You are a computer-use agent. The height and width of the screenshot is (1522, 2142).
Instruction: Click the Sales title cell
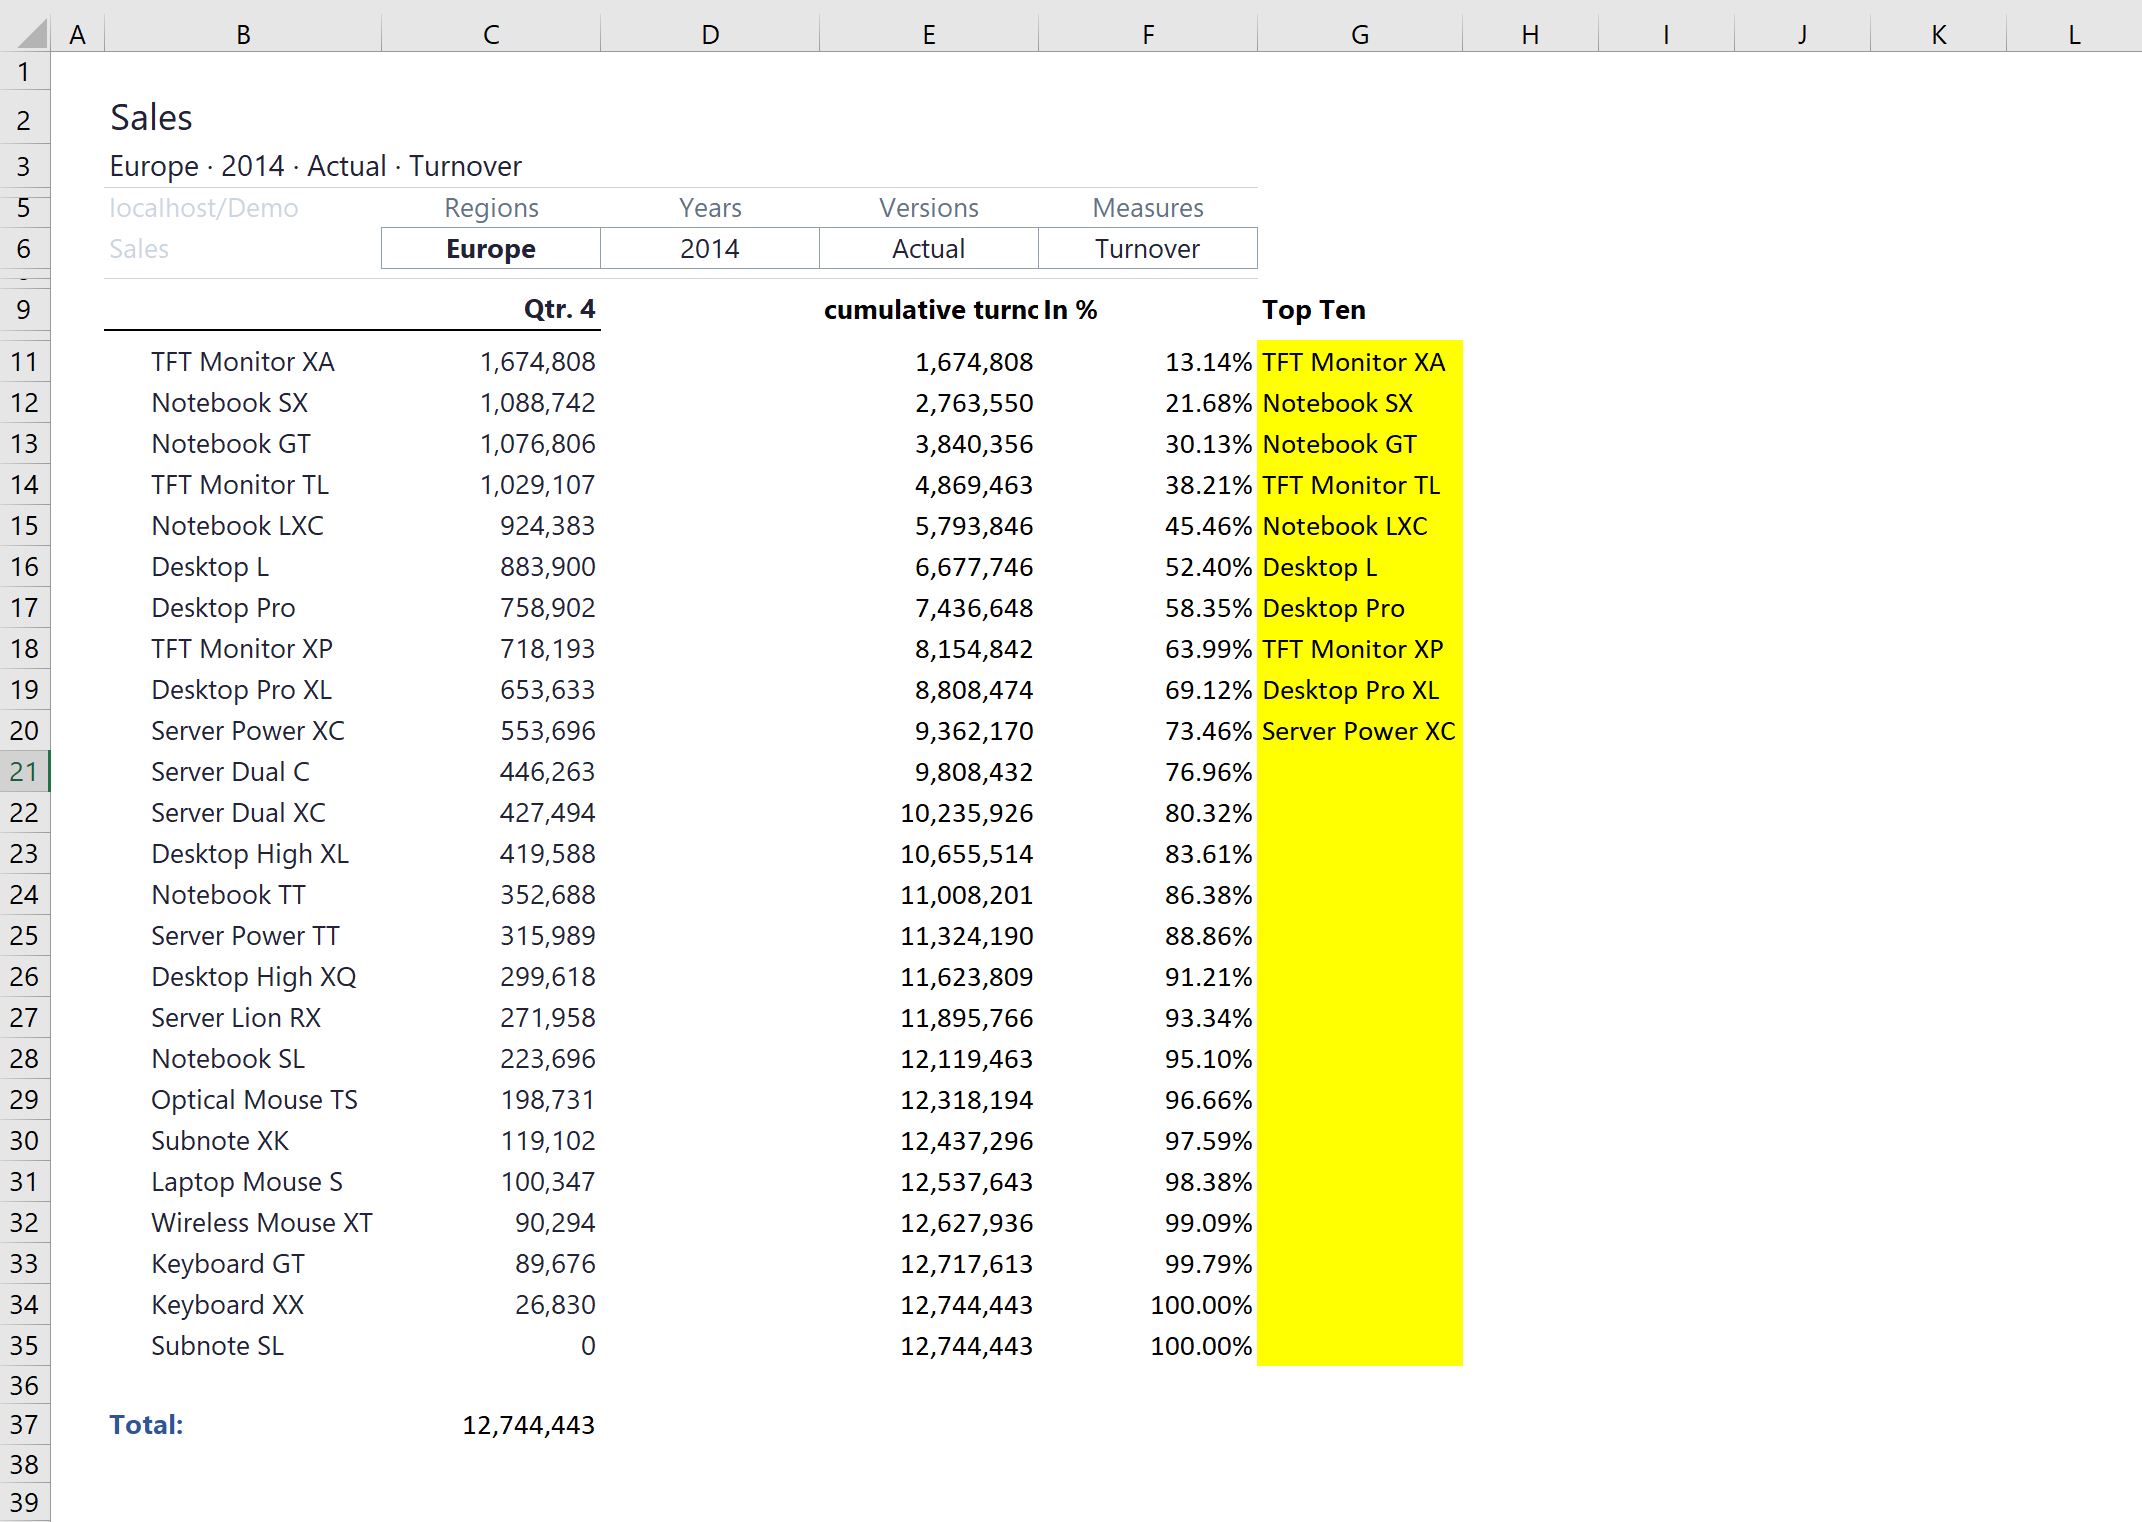[151, 118]
